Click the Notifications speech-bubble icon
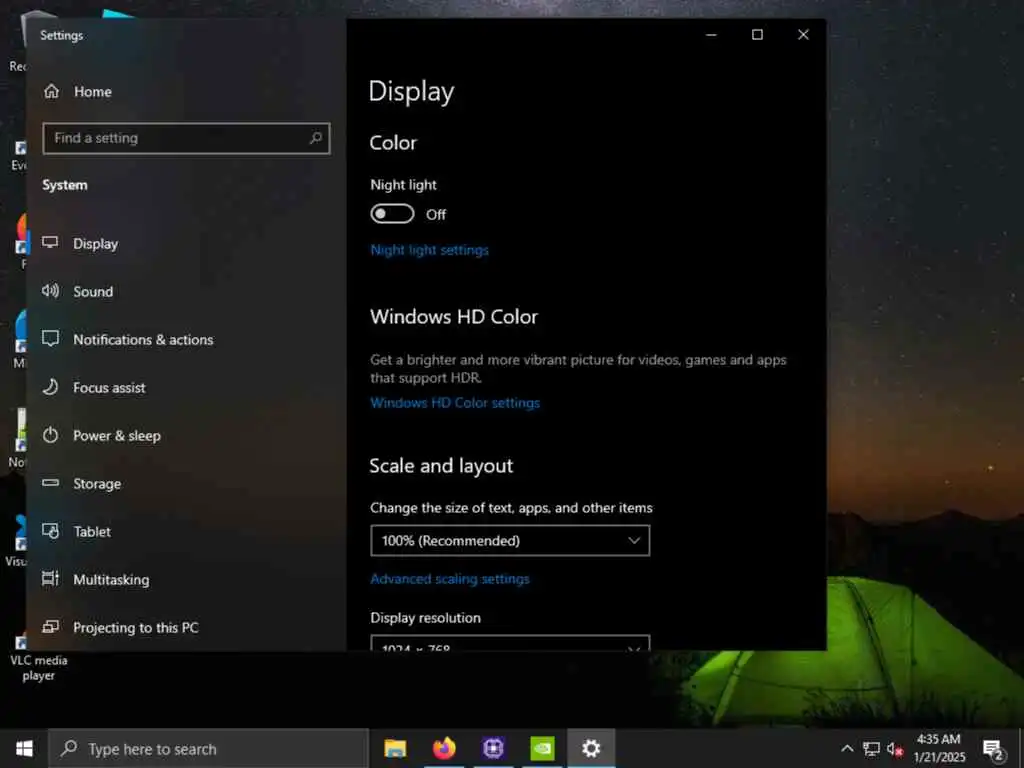This screenshot has width=1024, height=768. (50, 338)
